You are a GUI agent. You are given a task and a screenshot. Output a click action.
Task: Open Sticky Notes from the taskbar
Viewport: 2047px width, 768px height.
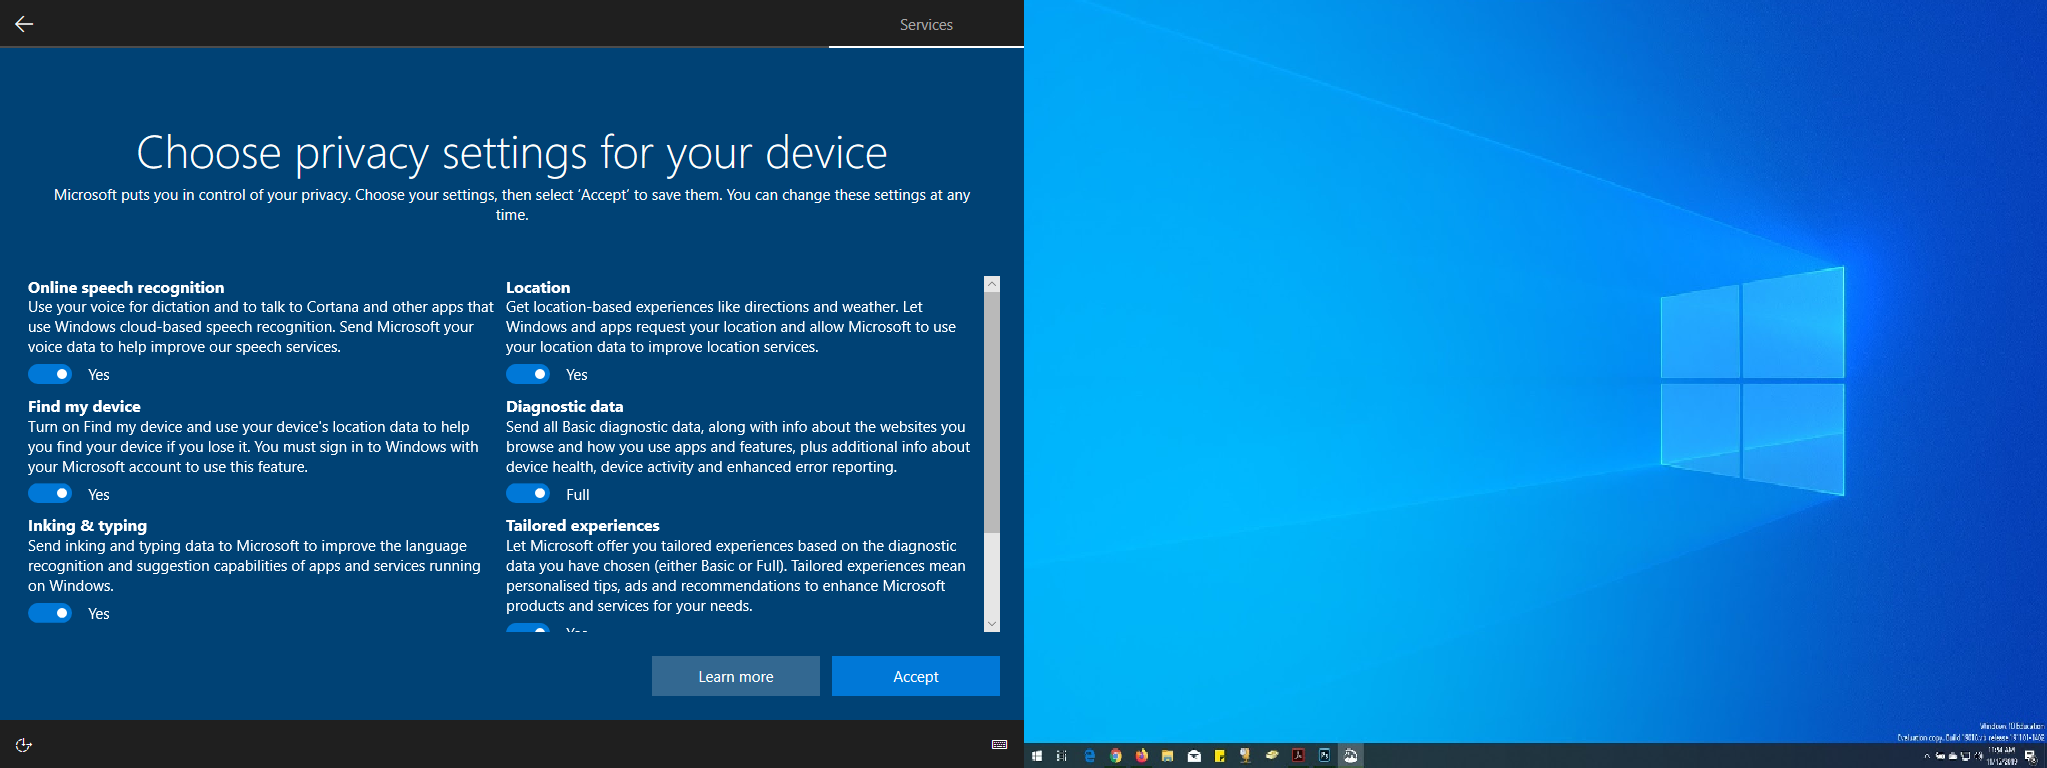1220,756
